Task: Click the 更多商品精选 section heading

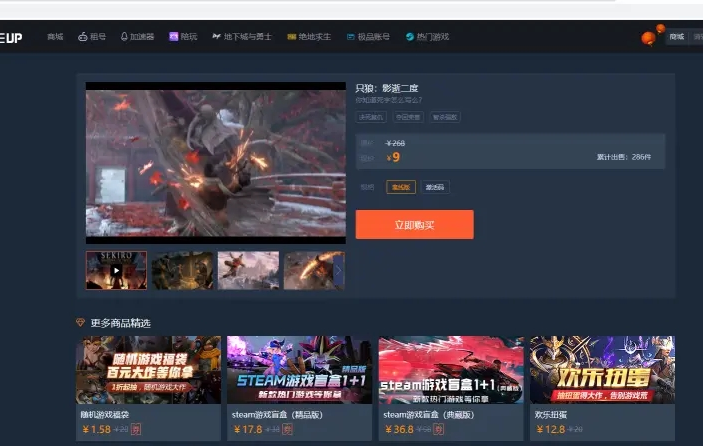Action: pyautogui.click(x=121, y=323)
